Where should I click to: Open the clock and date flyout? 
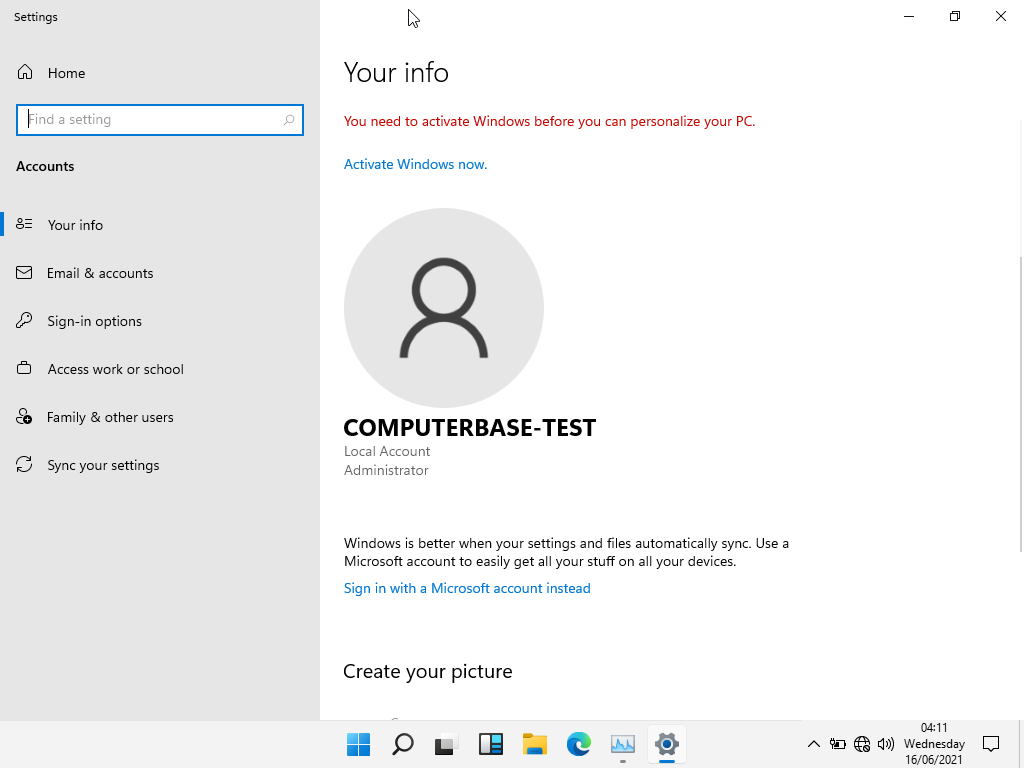click(934, 744)
